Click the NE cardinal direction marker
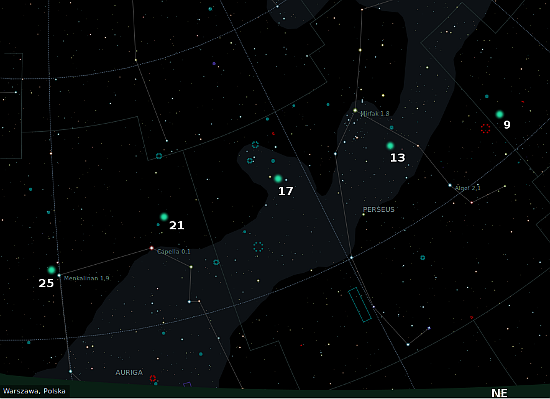Viewport: 550px width, 399px height. [499, 393]
